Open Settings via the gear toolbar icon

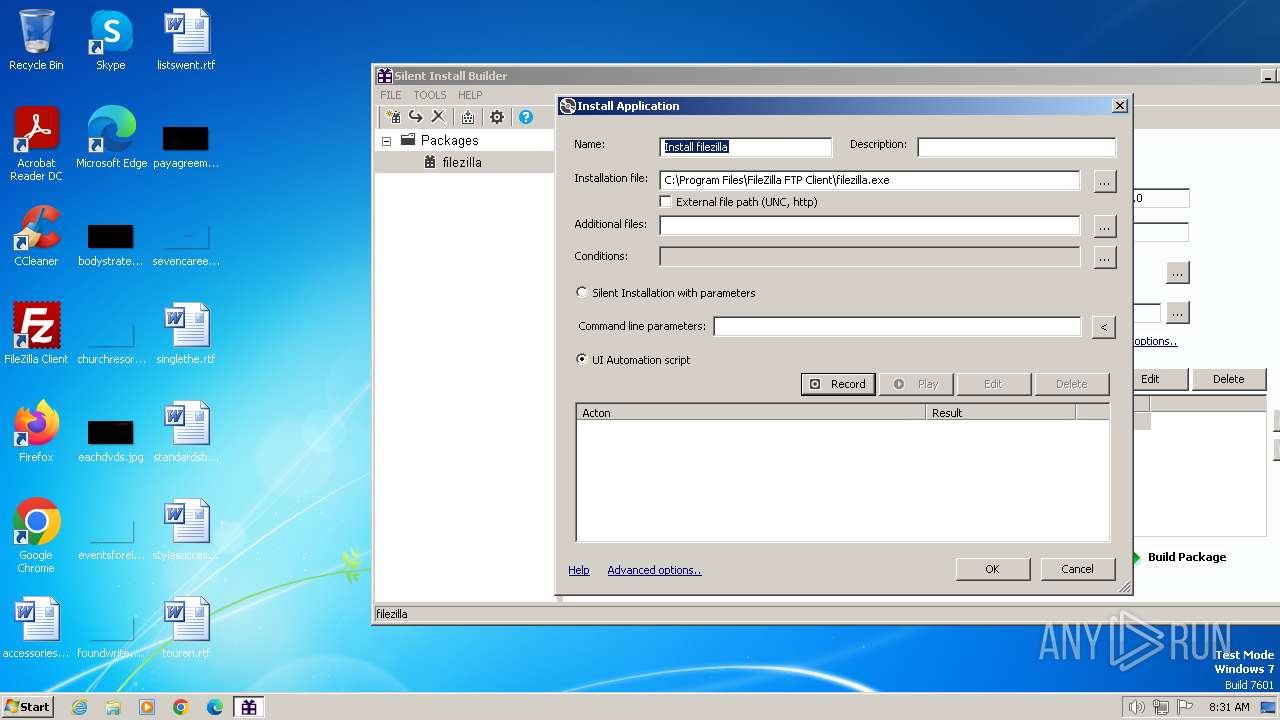pos(497,117)
